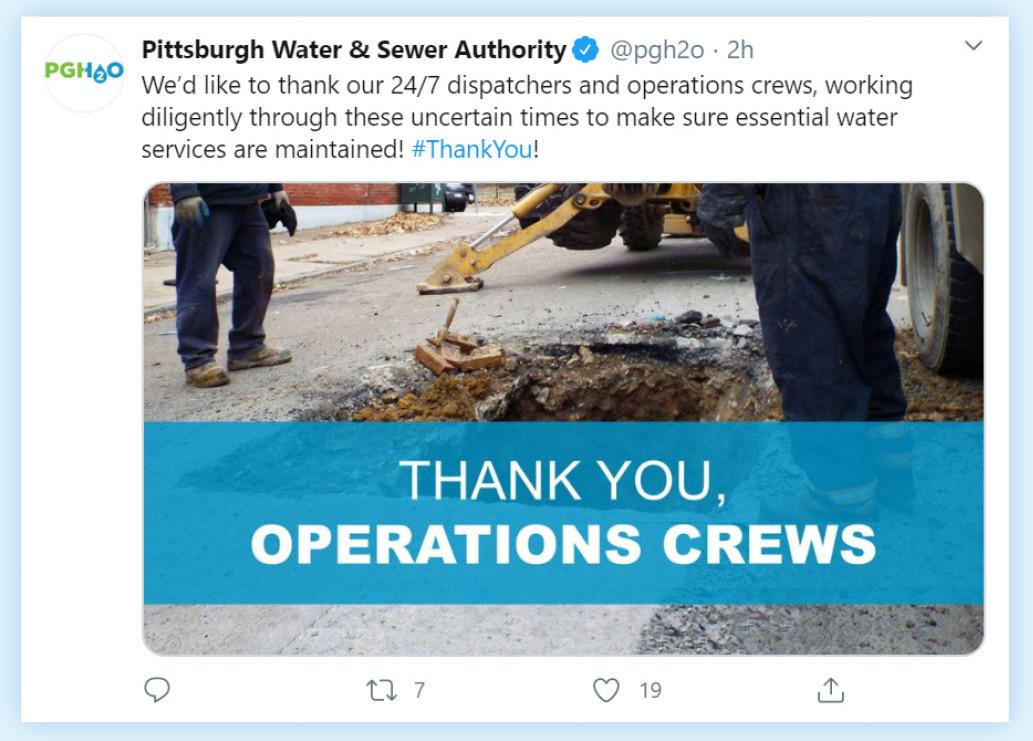Click the blue verified checkmark badge
The height and width of the screenshot is (741, 1033).
(585, 49)
